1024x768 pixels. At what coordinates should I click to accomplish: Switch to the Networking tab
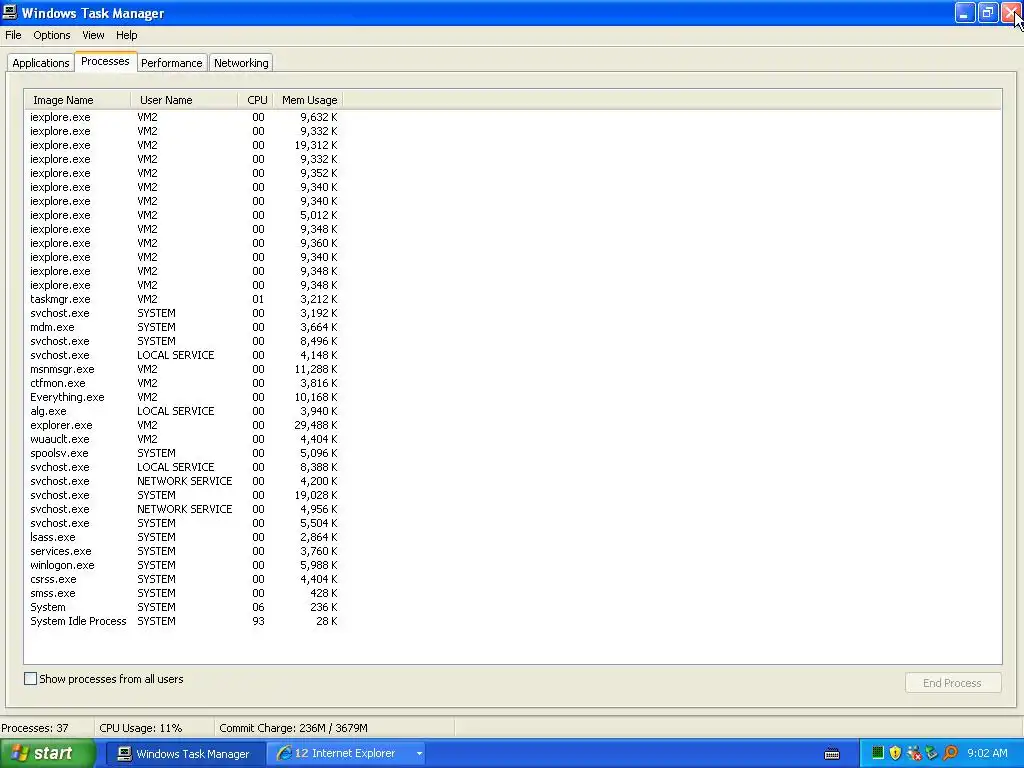point(241,63)
